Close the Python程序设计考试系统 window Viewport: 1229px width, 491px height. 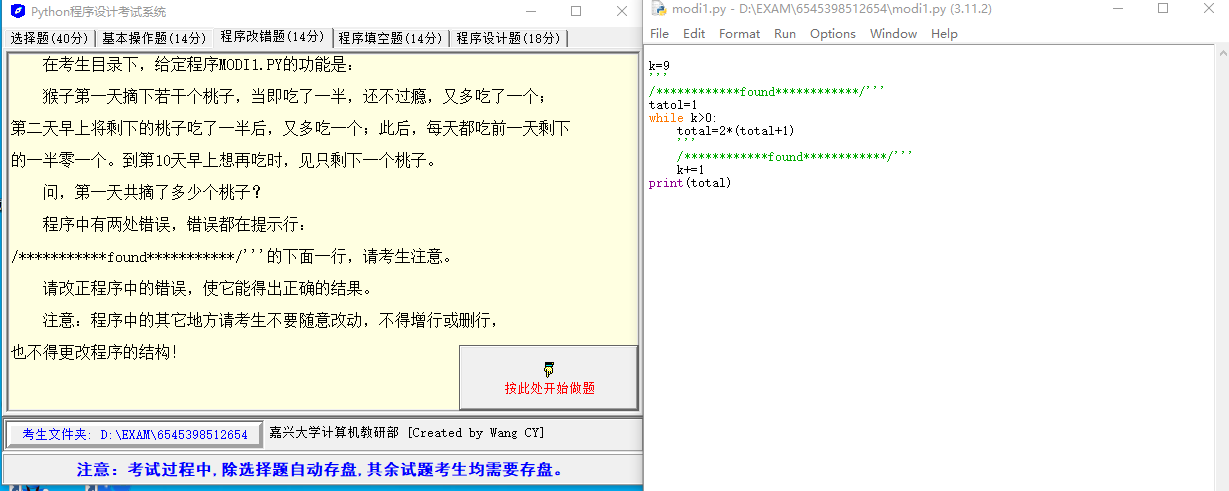pos(621,11)
